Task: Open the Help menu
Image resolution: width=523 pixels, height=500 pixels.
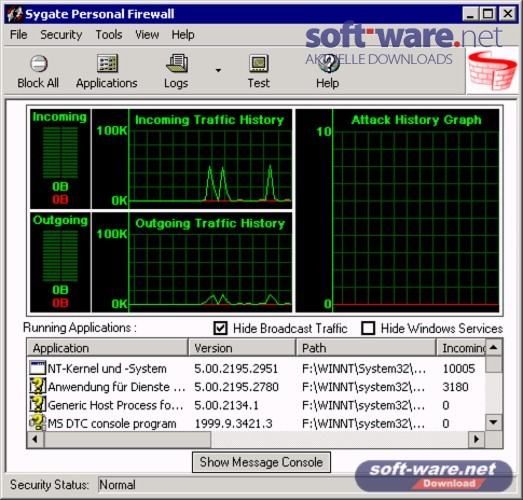Action: (x=183, y=35)
